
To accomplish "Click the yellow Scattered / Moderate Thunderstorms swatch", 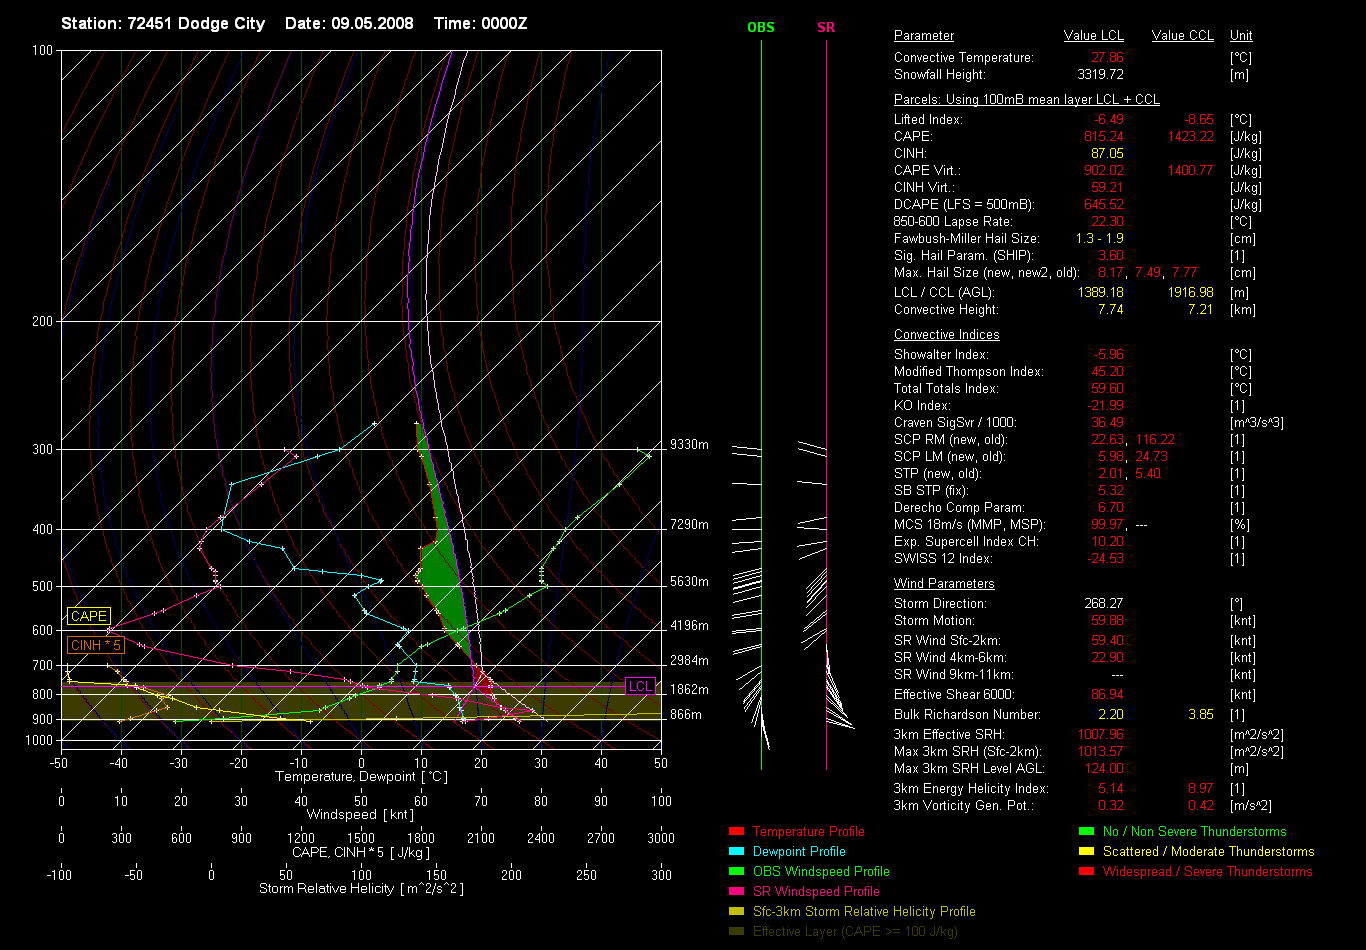I will pos(1086,852).
